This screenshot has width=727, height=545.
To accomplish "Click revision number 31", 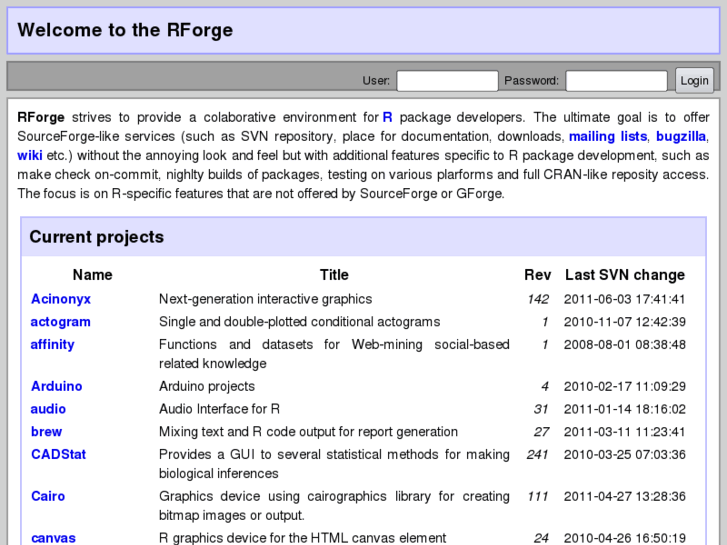I will click(x=541, y=409).
